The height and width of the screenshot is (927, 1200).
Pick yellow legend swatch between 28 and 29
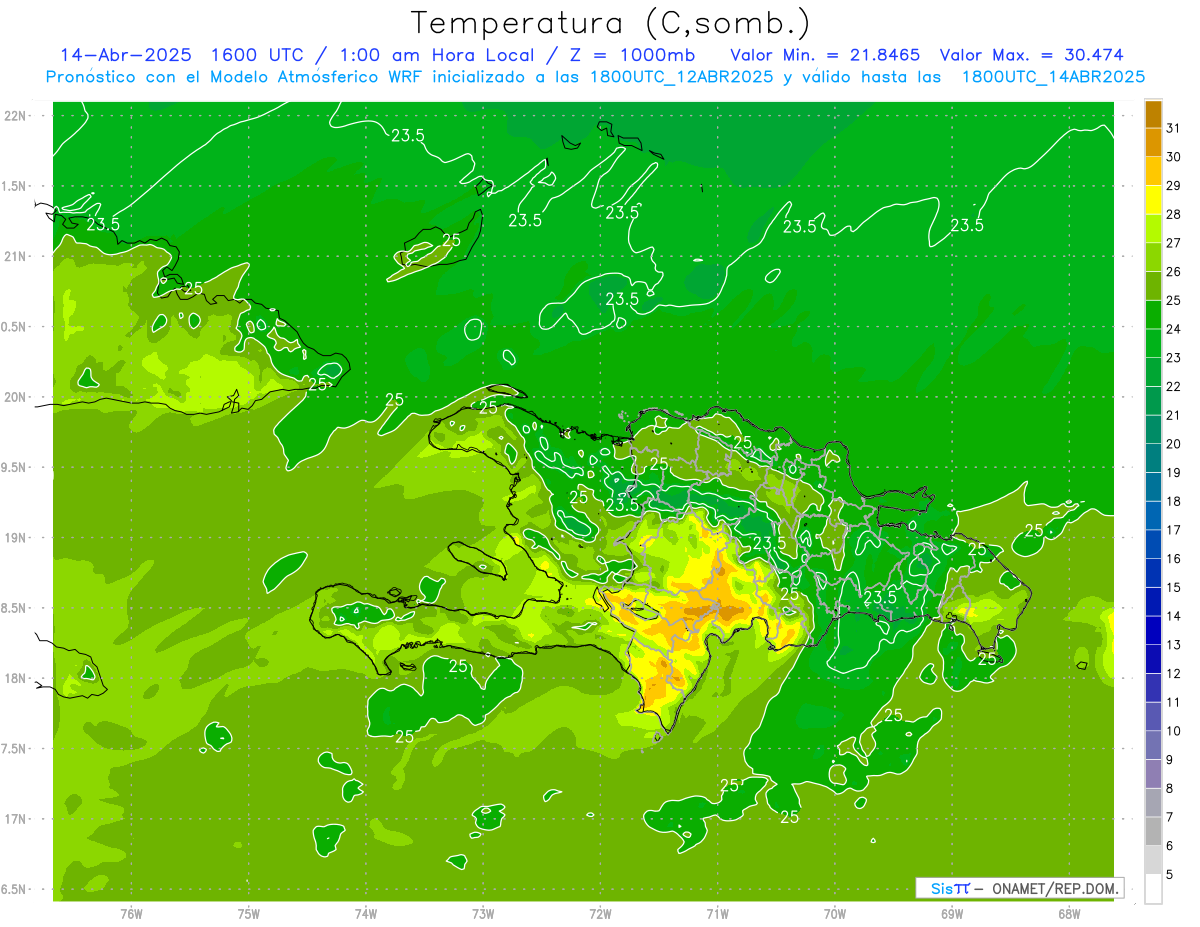pyautogui.click(x=1153, y=200)
